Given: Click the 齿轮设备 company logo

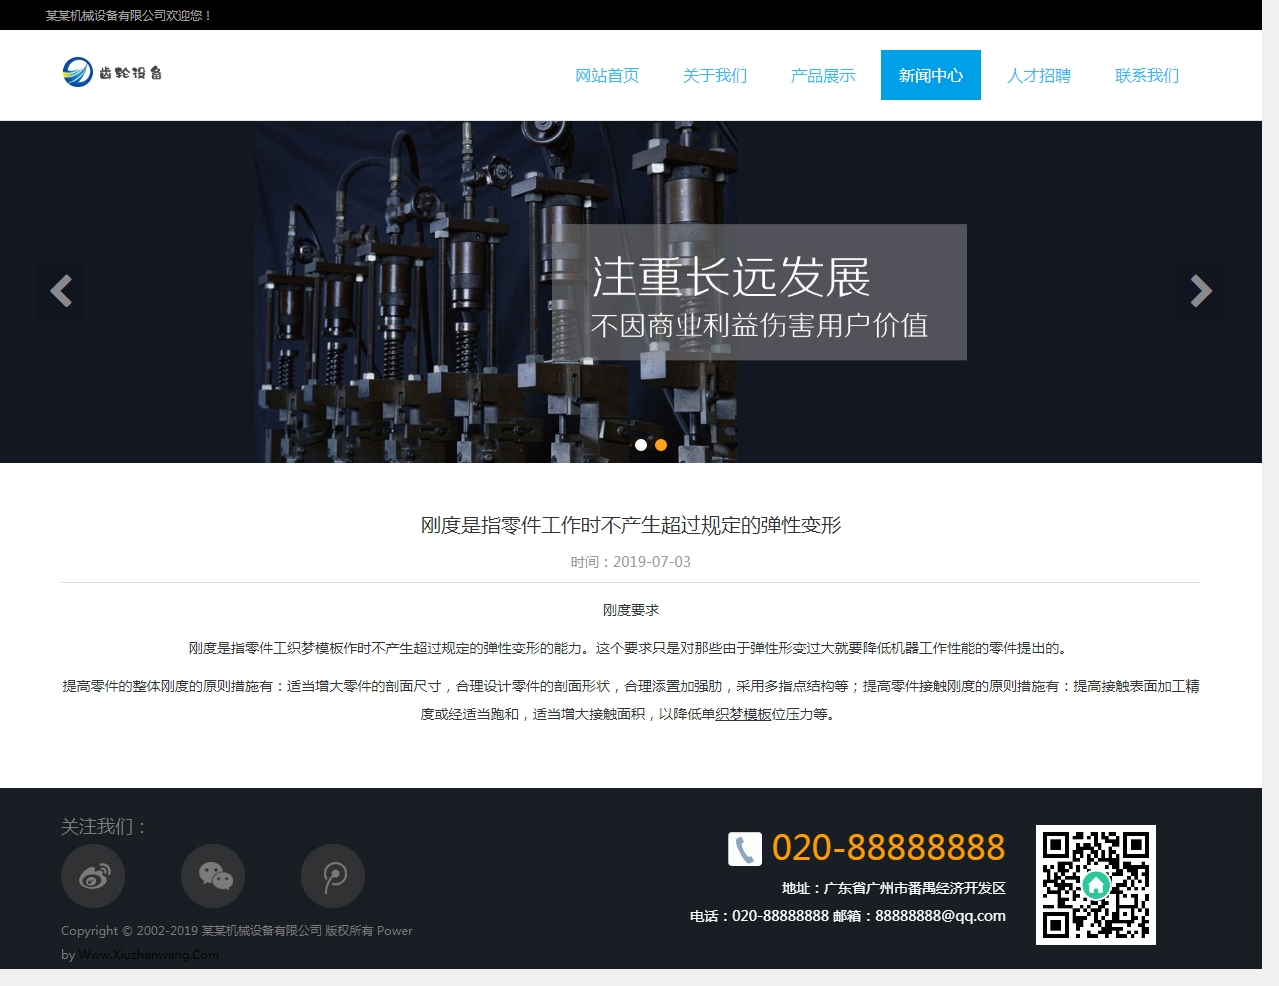Looking at the screenshot, I should (112, 73).
